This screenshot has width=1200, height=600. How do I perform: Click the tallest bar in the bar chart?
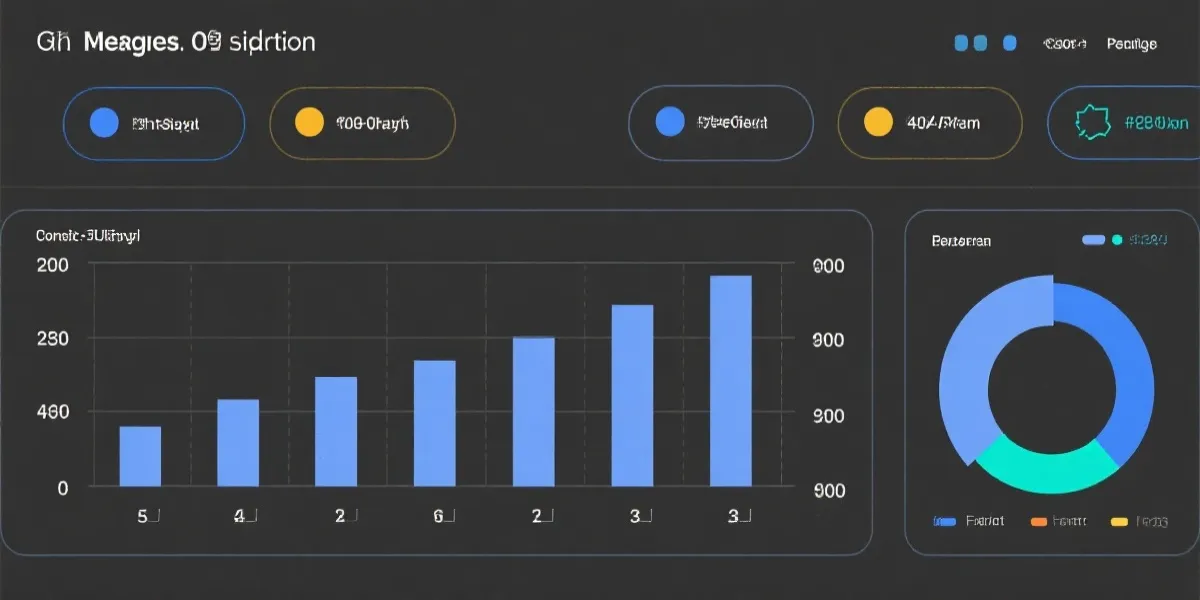click(x=730, y=380)
